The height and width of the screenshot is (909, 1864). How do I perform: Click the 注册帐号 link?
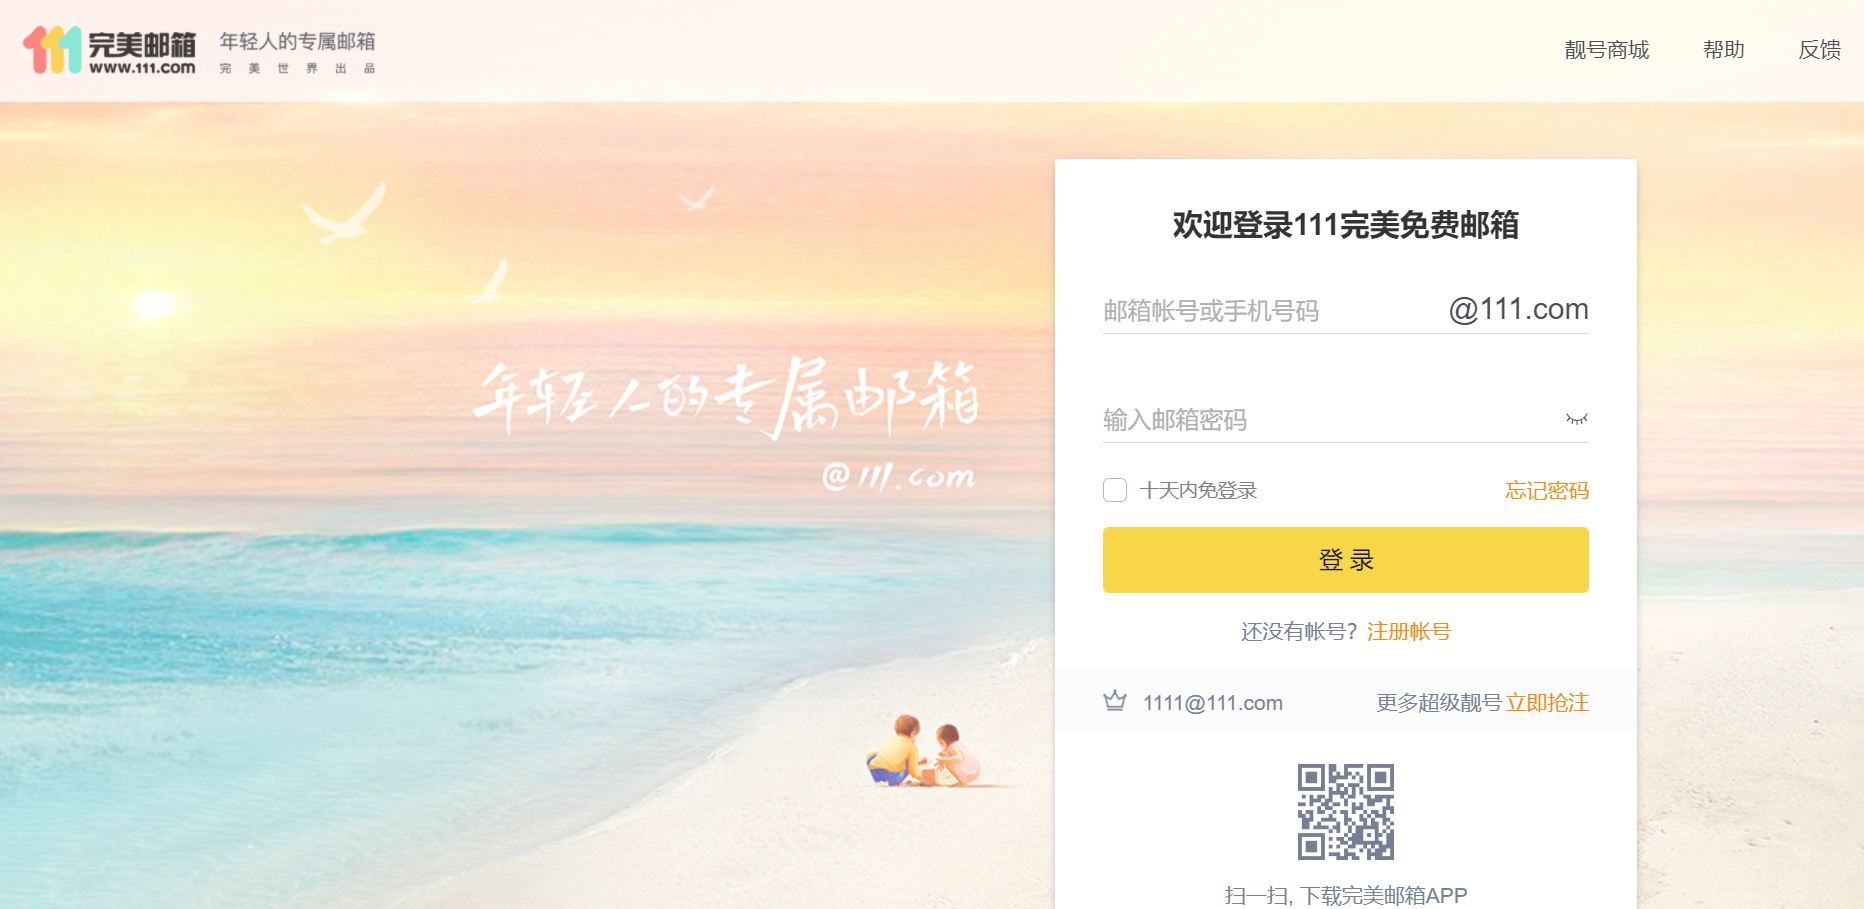1408,632
